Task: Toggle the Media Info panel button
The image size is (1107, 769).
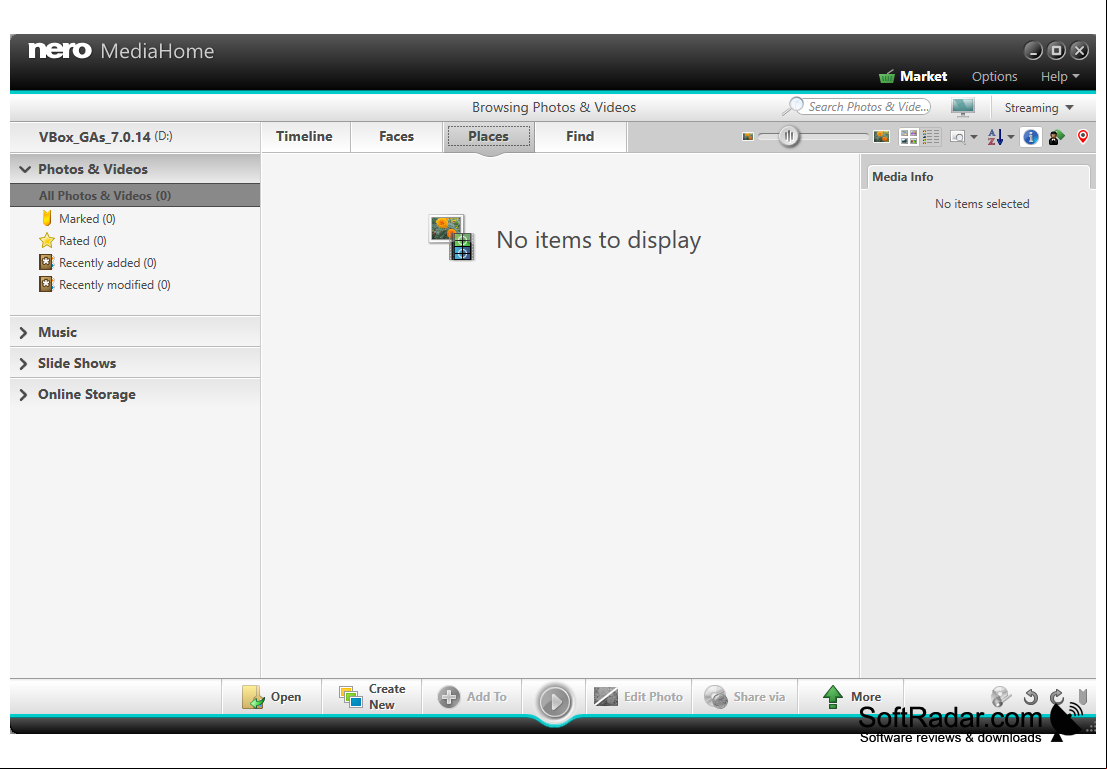Action: (1031, 137)
